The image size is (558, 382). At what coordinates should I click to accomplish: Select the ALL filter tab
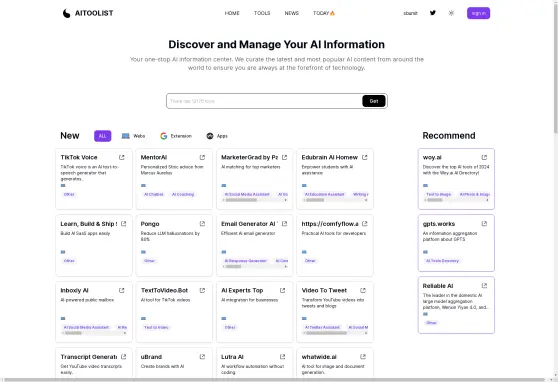click(102, 136)
